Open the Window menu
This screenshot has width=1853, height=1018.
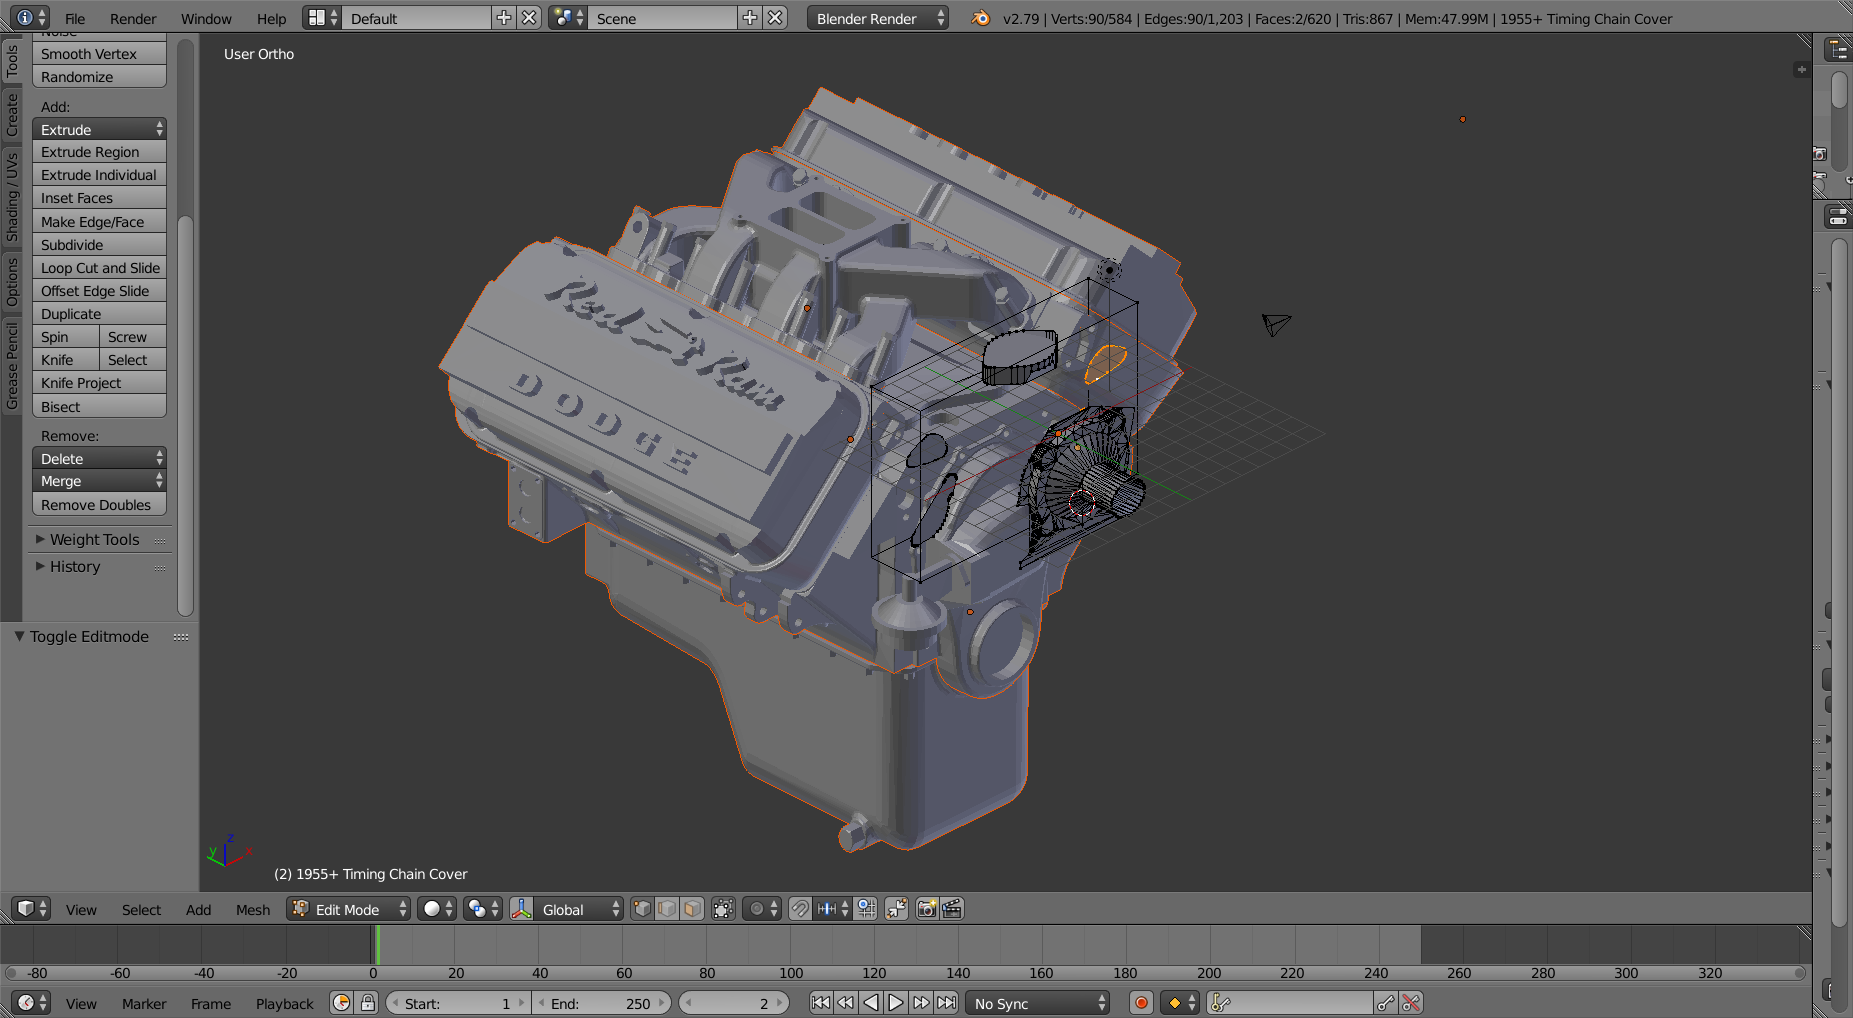coord(206,18)
